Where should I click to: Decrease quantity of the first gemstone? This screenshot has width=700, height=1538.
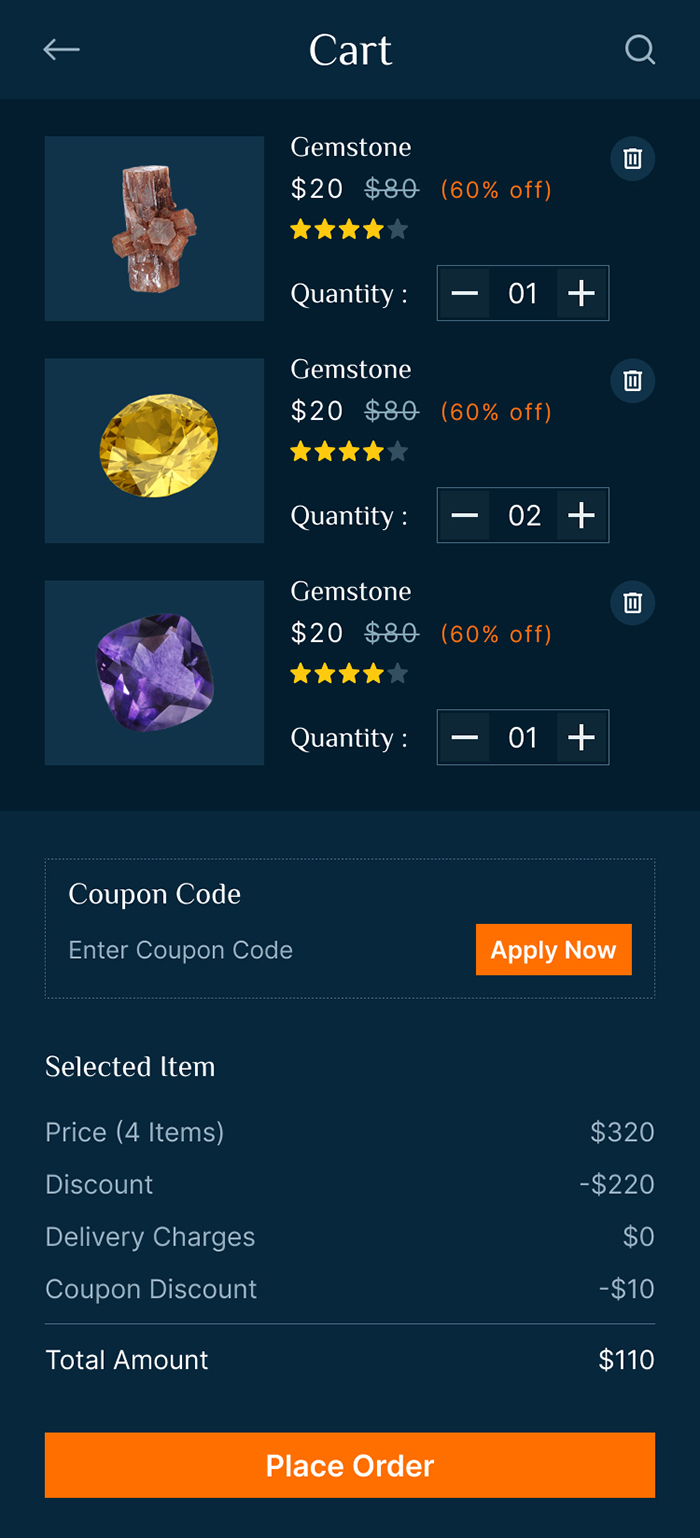(465, 293)
